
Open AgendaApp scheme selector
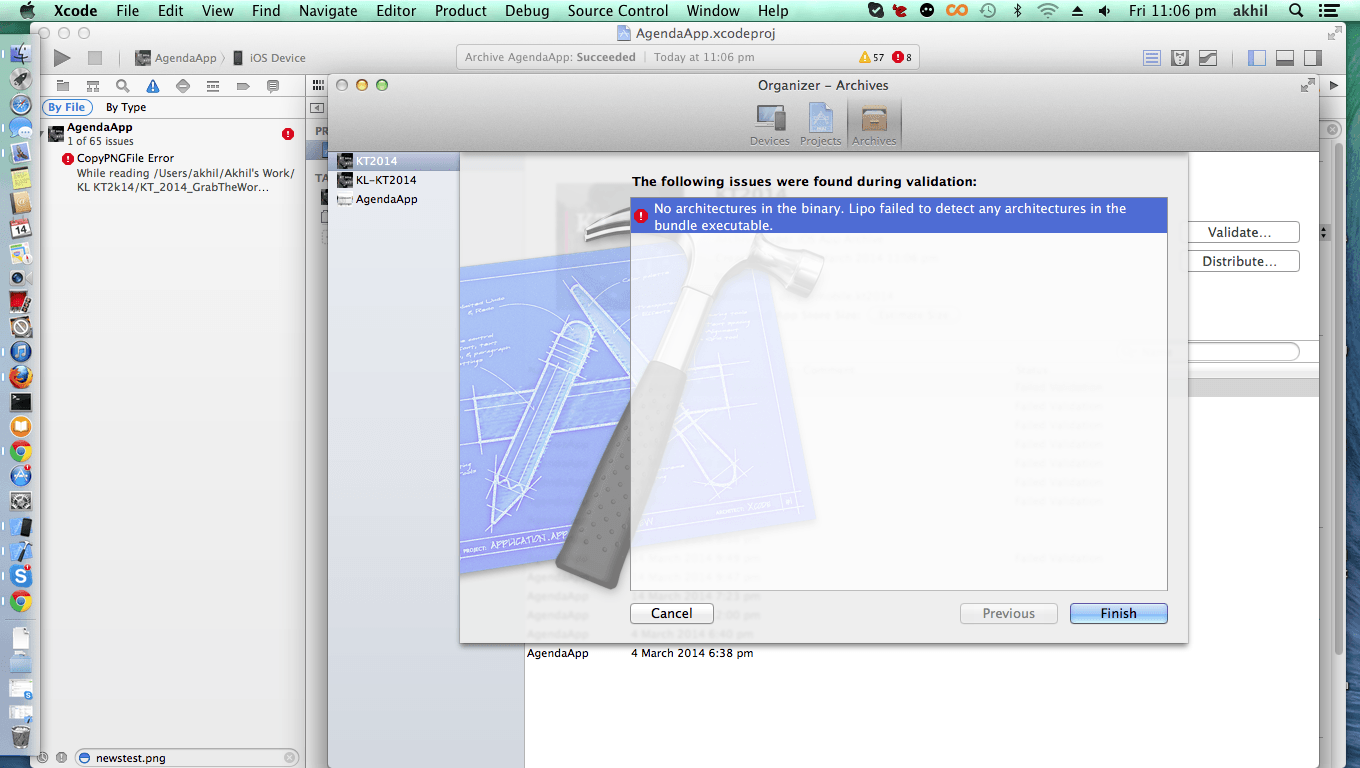176,58
